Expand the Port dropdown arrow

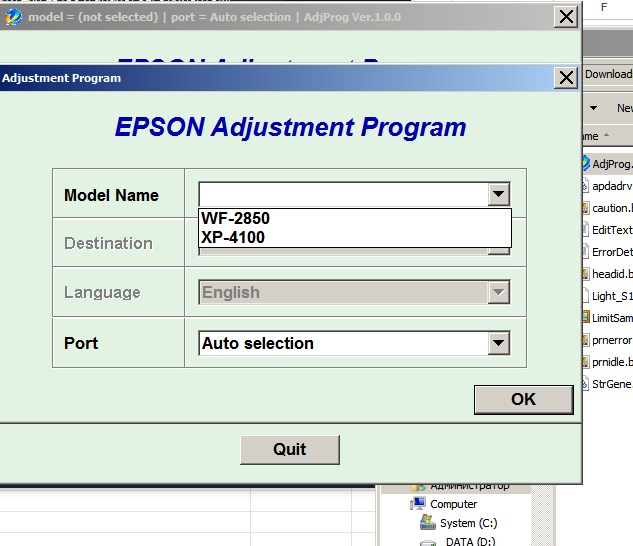[499, 343]
